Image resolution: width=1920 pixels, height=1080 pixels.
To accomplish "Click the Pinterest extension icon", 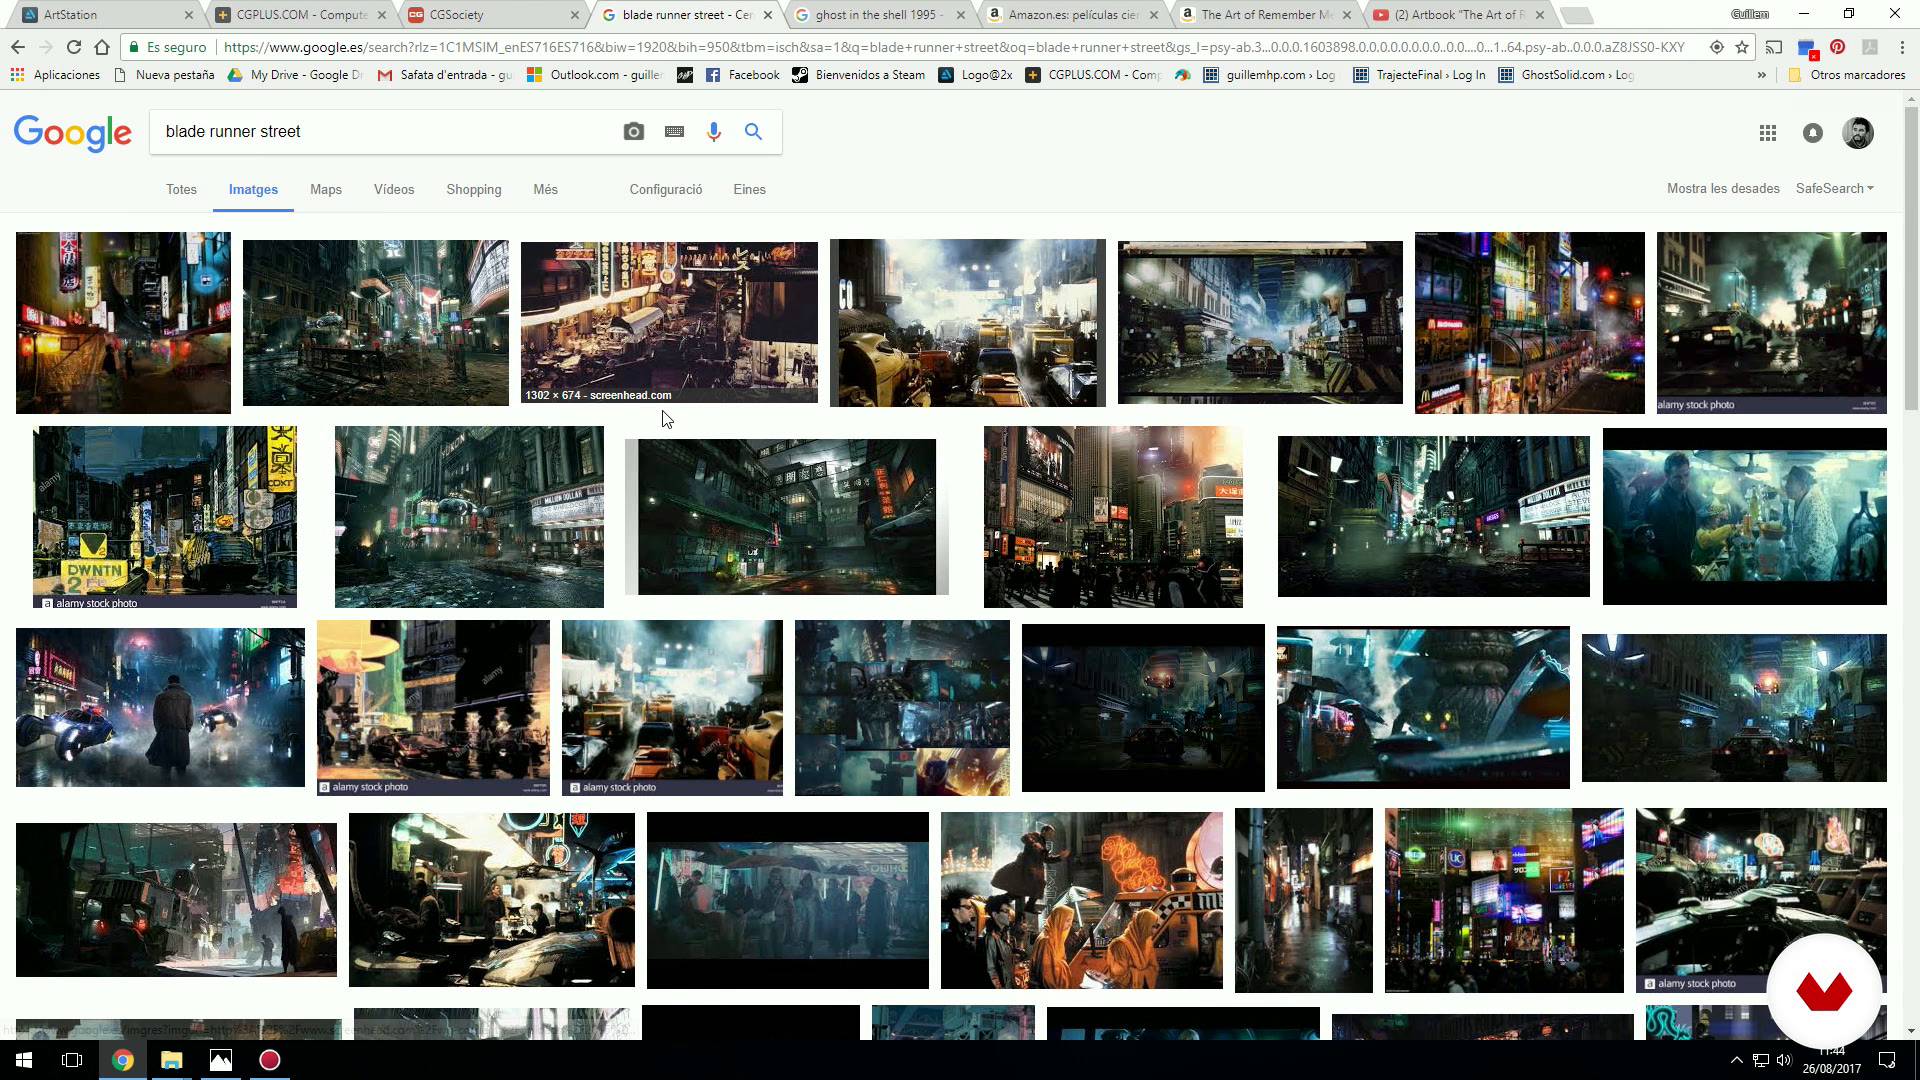I will click(1838, 47).
